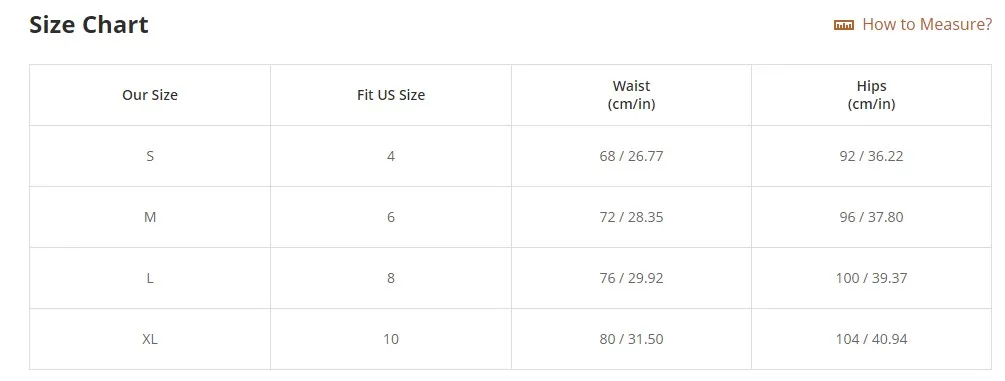The width and height of the screenshot is (1005, 381).
Task: Select the S size cell
Action: (150, 156)
